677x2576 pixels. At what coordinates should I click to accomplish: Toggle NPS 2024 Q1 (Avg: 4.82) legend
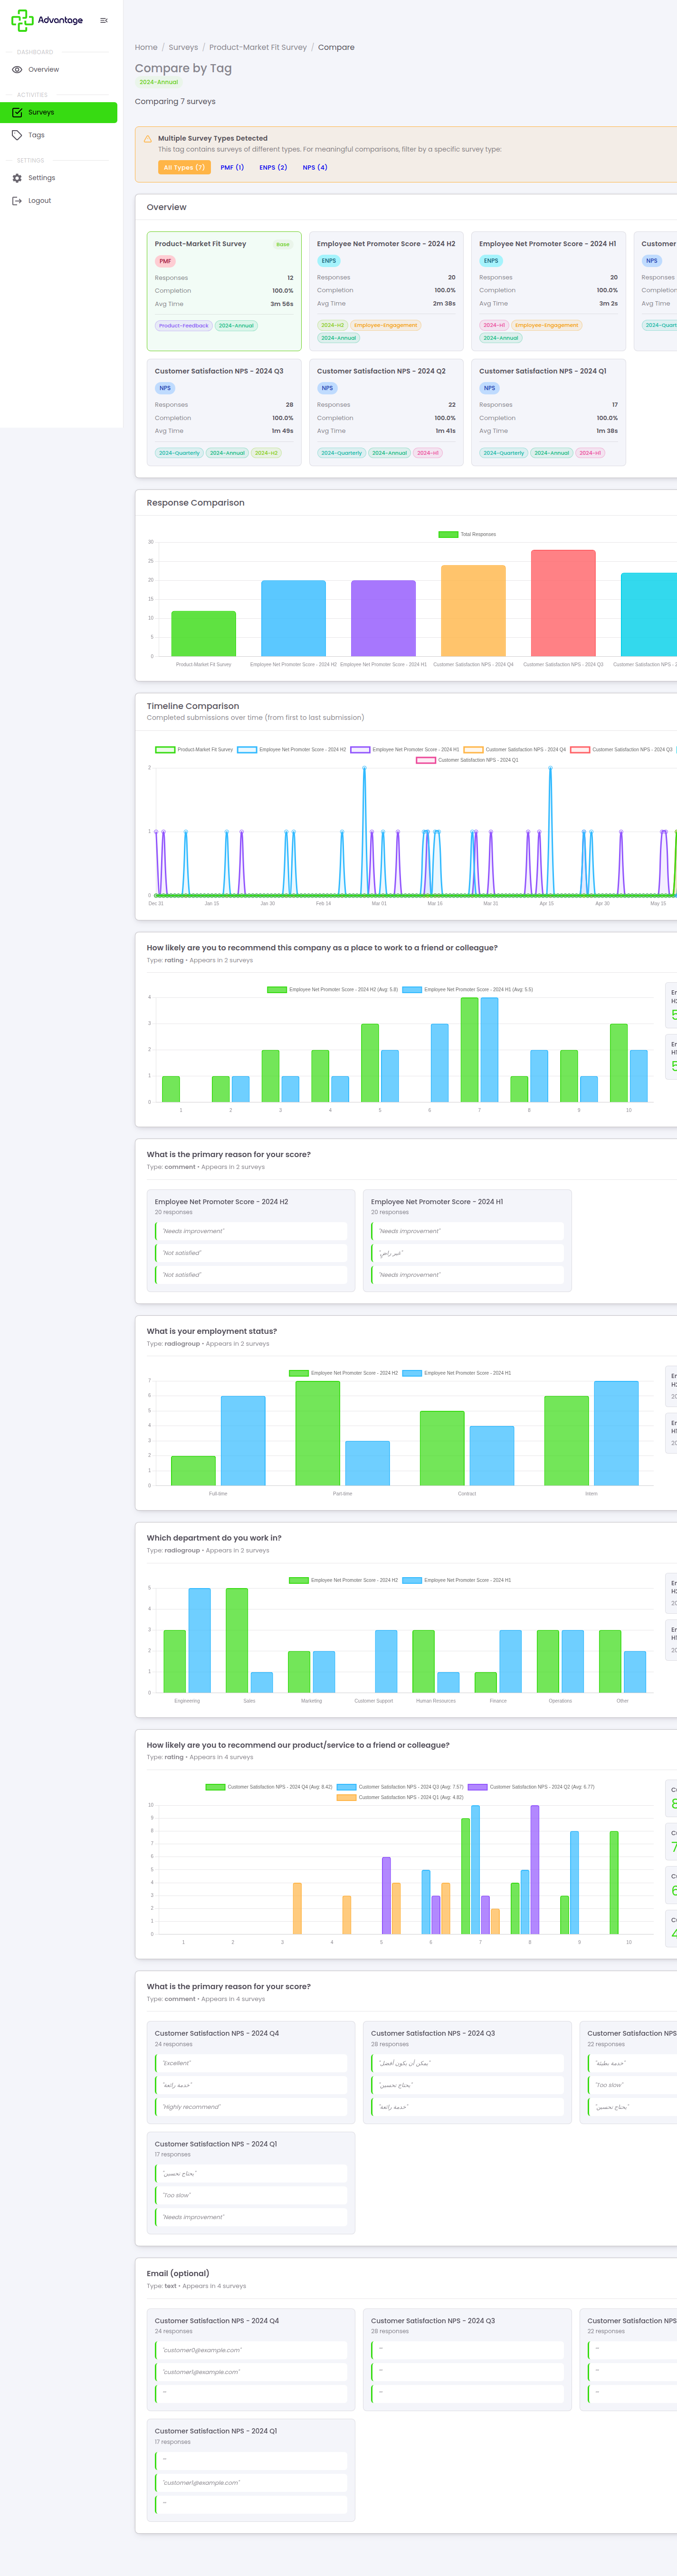(x=400, y=1798)
